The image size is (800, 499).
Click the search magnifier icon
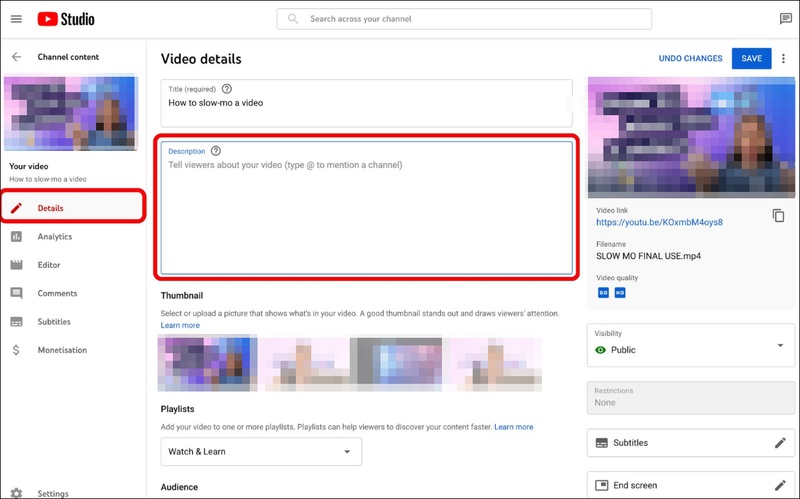(x=293, y=19)
